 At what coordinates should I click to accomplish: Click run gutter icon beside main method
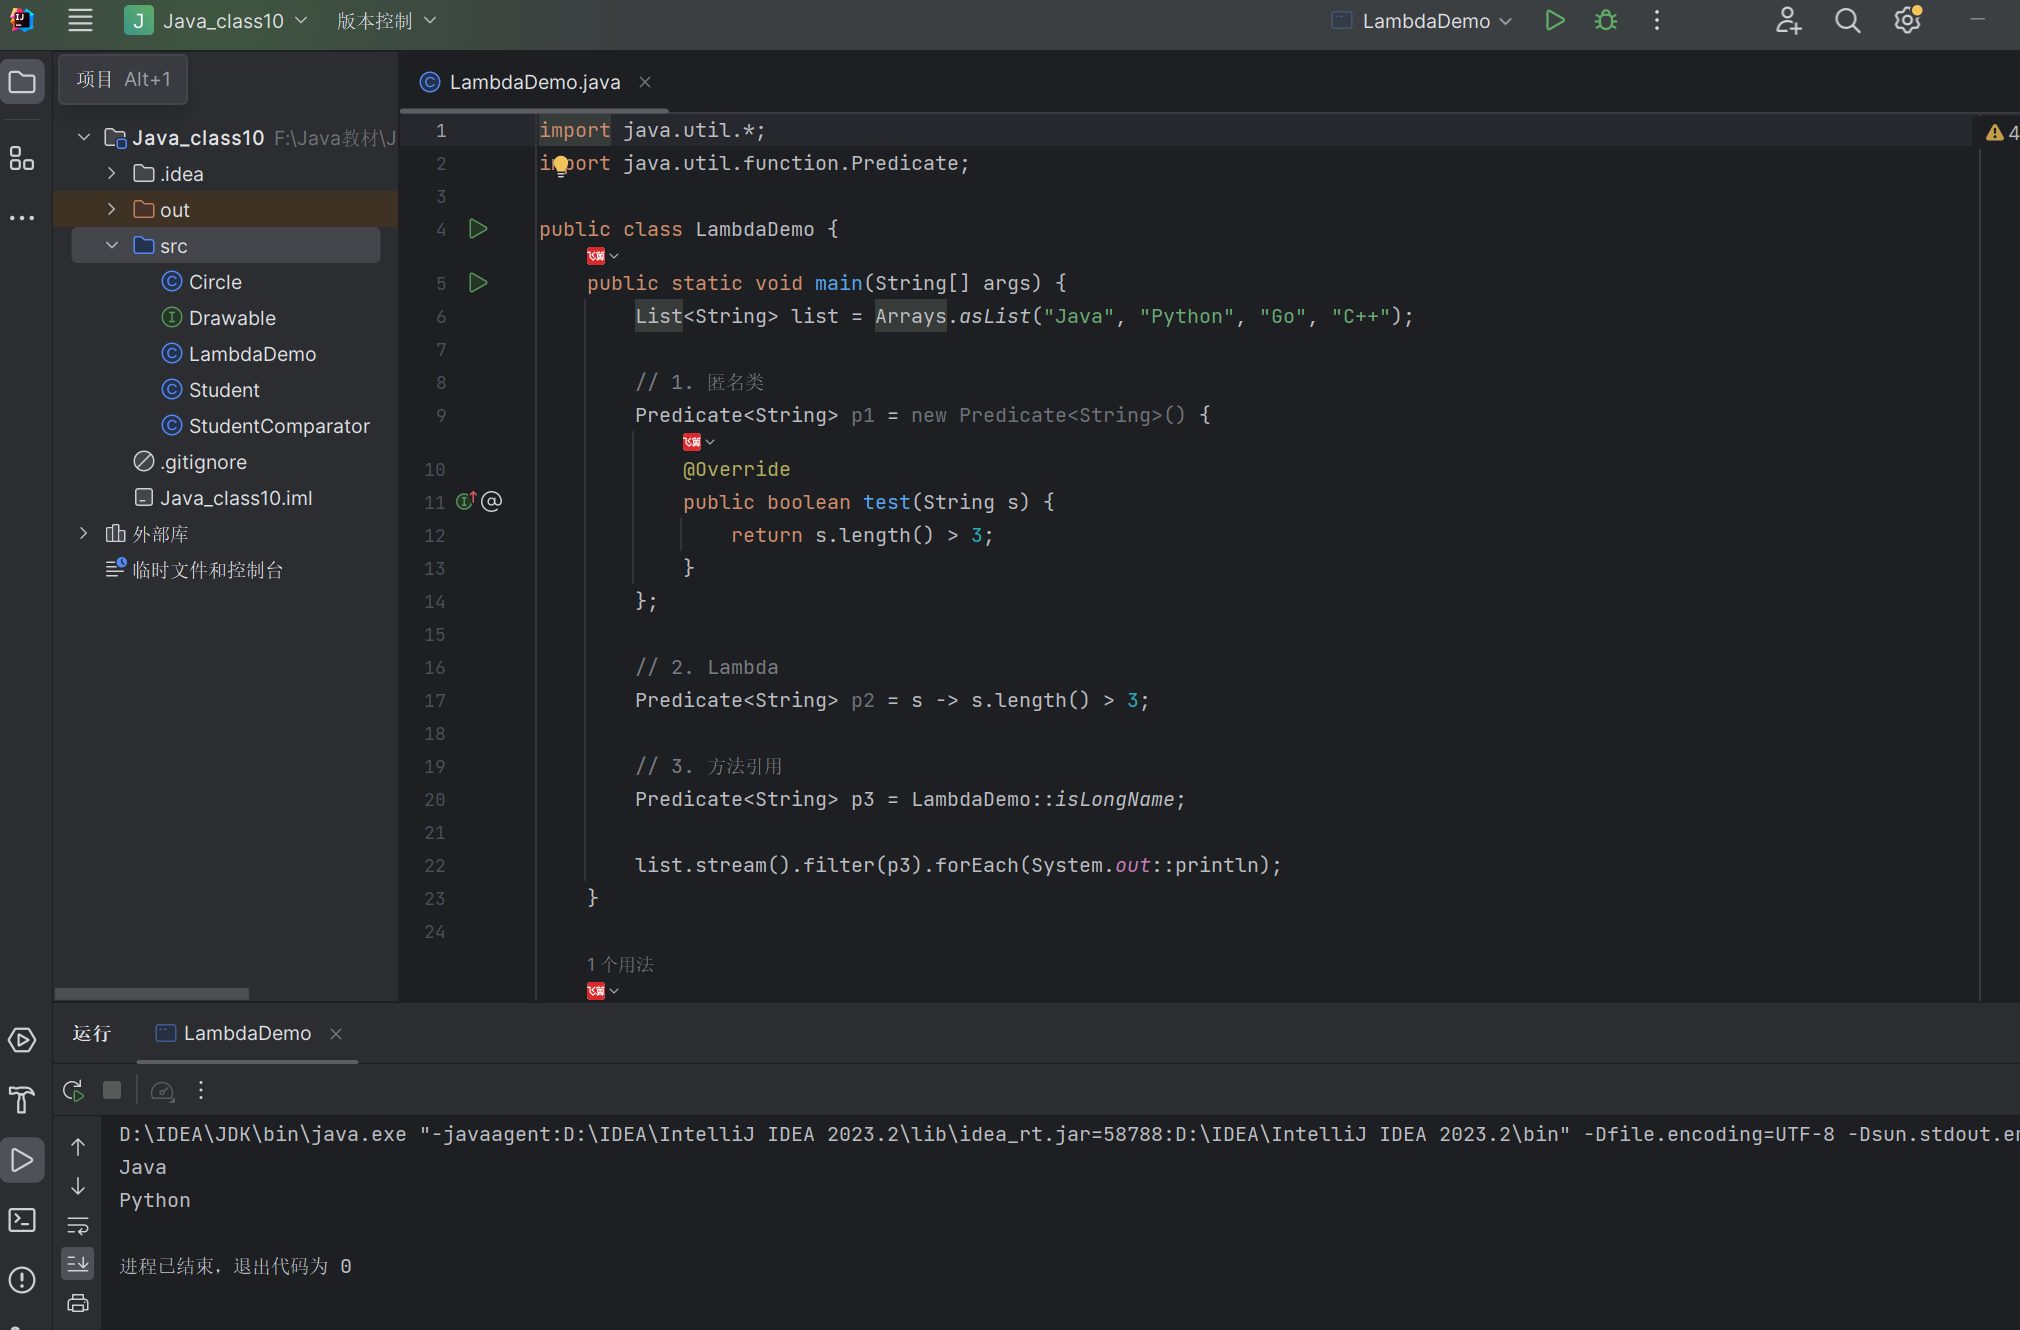click(478, 283)
